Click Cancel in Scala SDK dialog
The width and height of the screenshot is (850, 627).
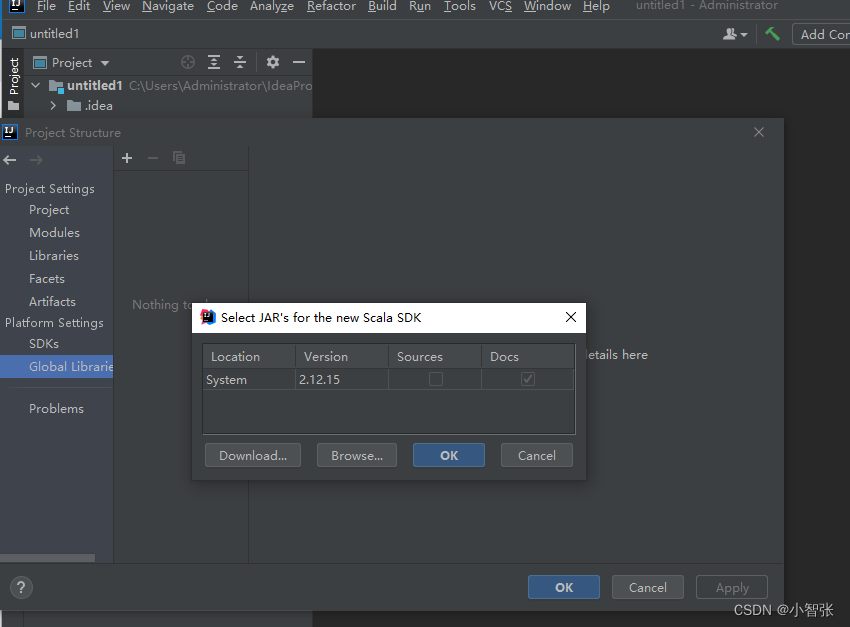click(537, 455)
